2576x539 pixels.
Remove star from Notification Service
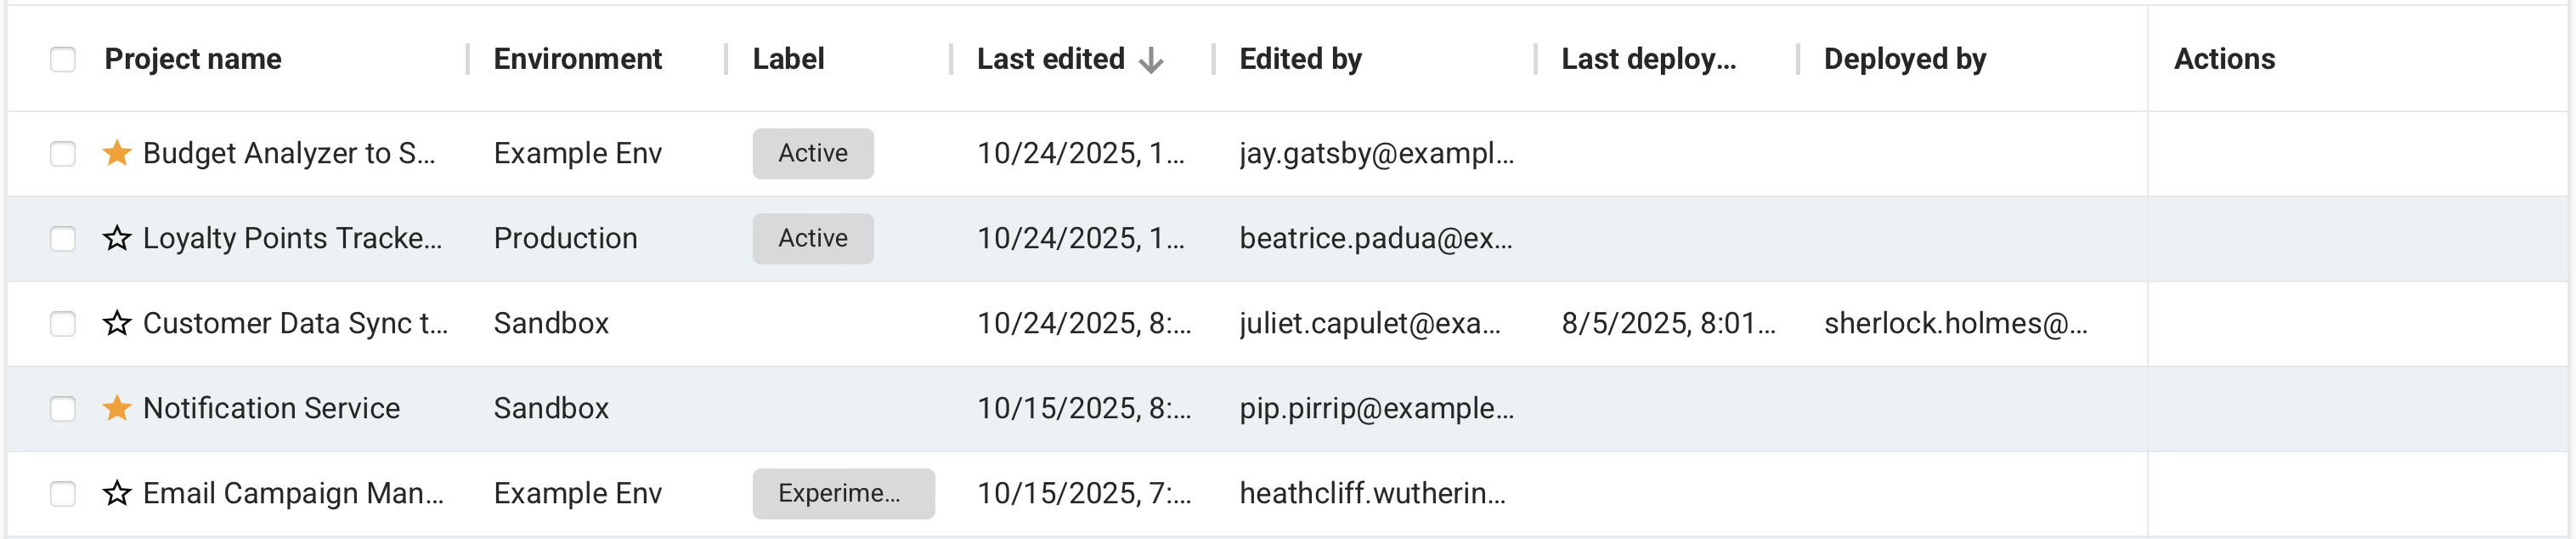pyautogui.click(x=117, y=408)
